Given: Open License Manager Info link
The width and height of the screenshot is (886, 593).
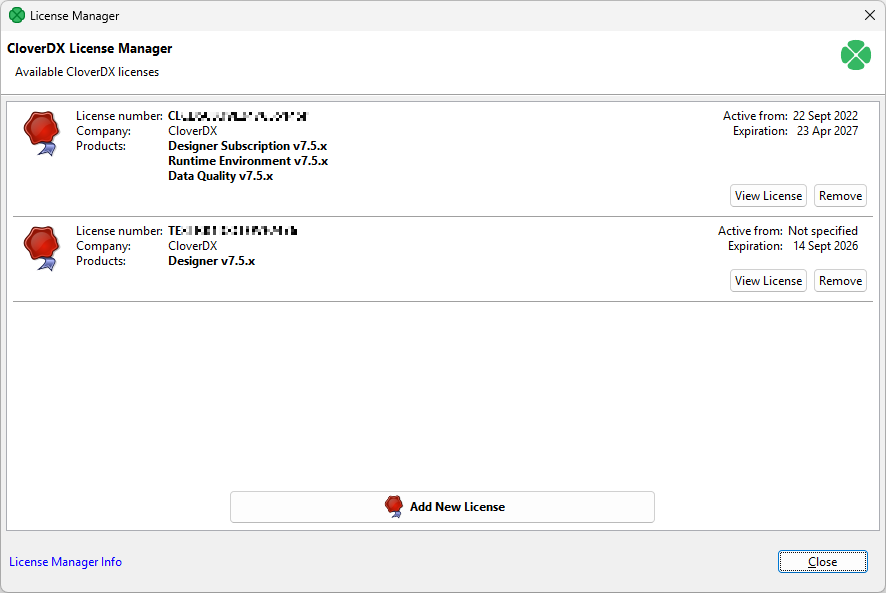Looking at the screenshot, I should 66,562.
